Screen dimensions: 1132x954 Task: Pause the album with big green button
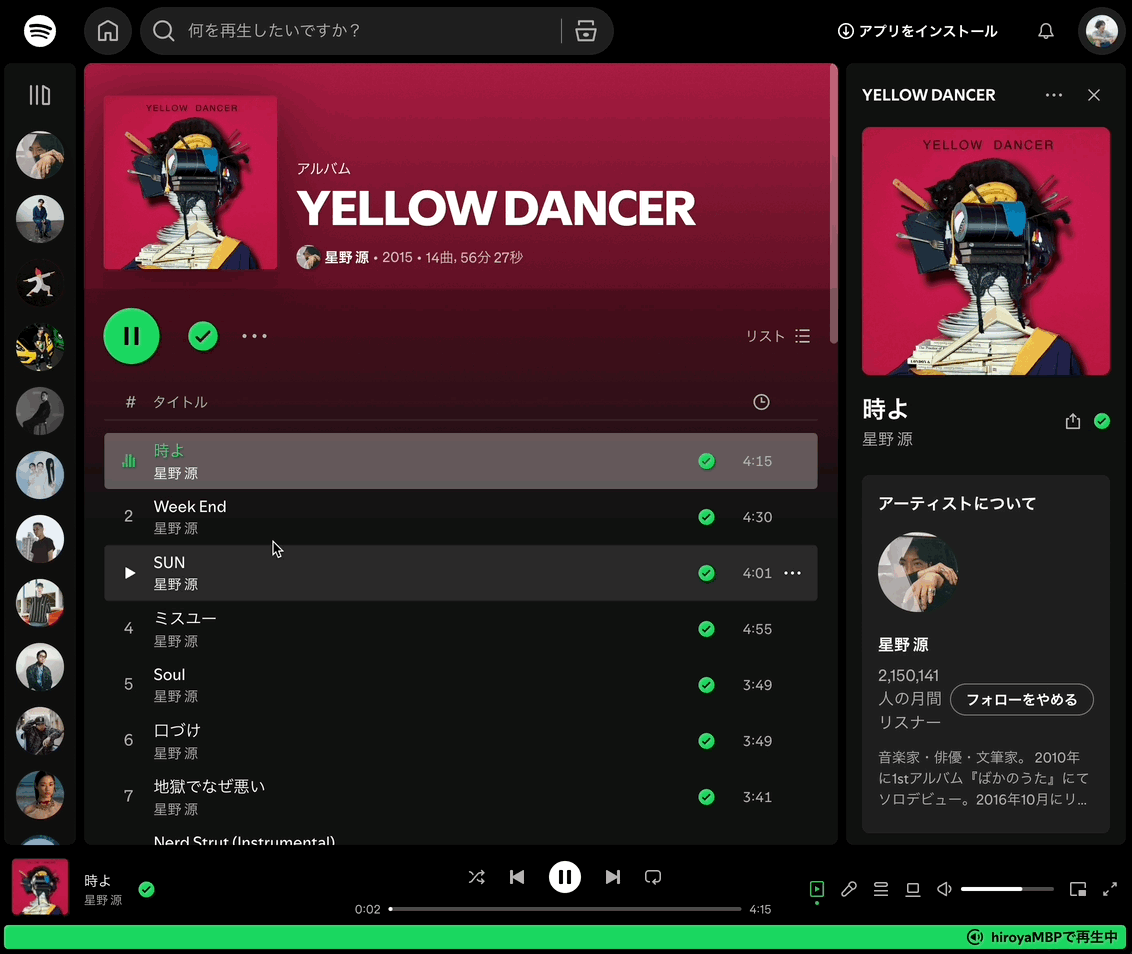click(131, 336)
